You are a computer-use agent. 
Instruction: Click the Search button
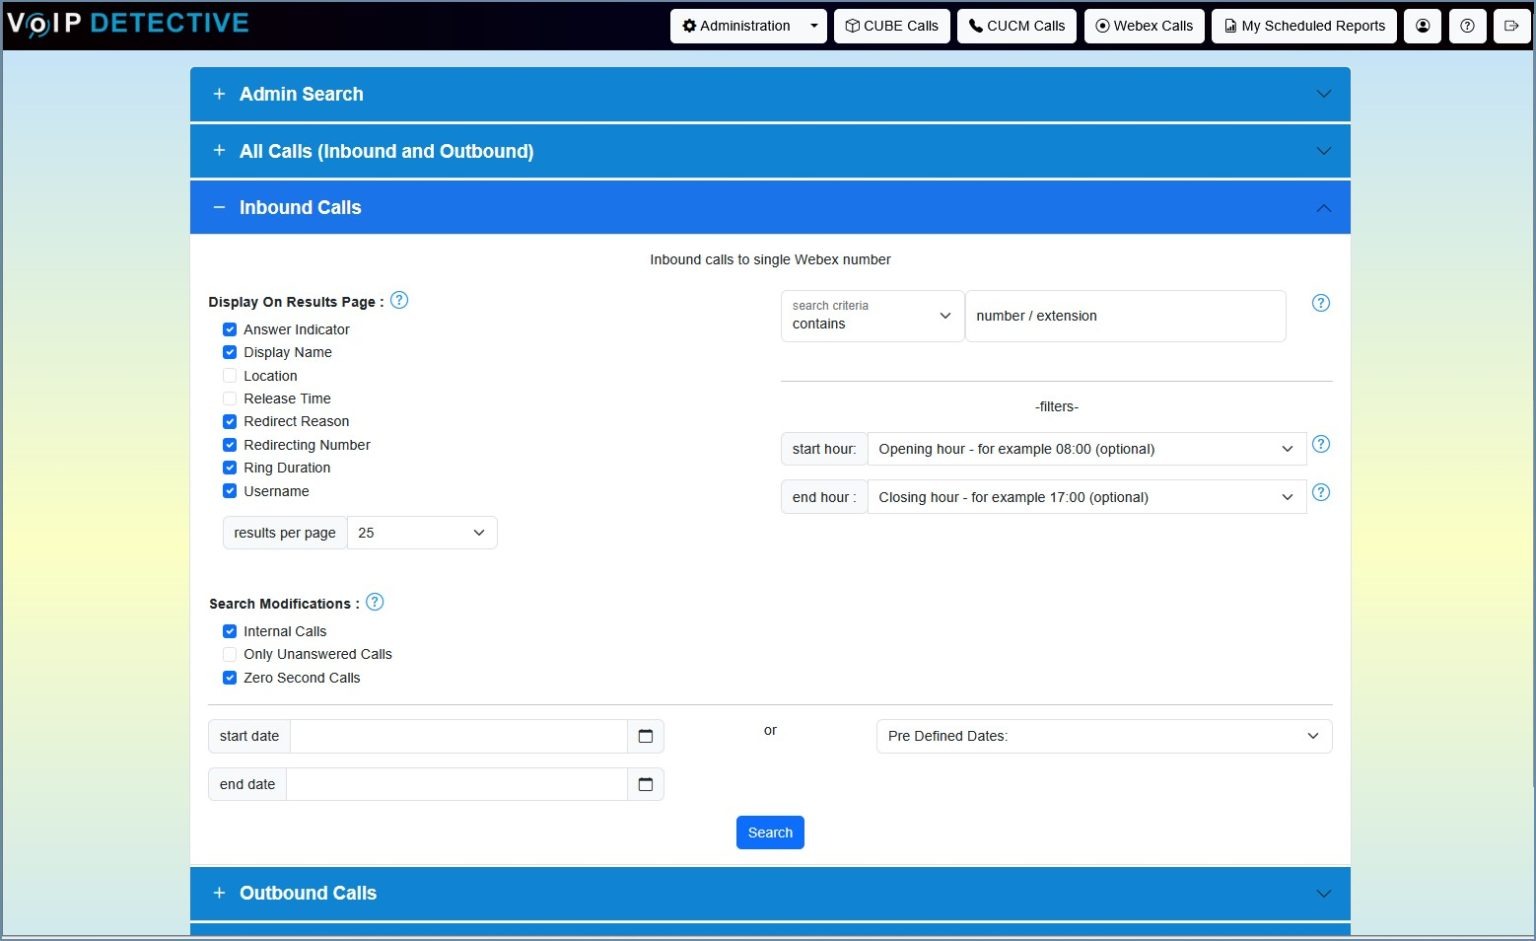[770, 832]
